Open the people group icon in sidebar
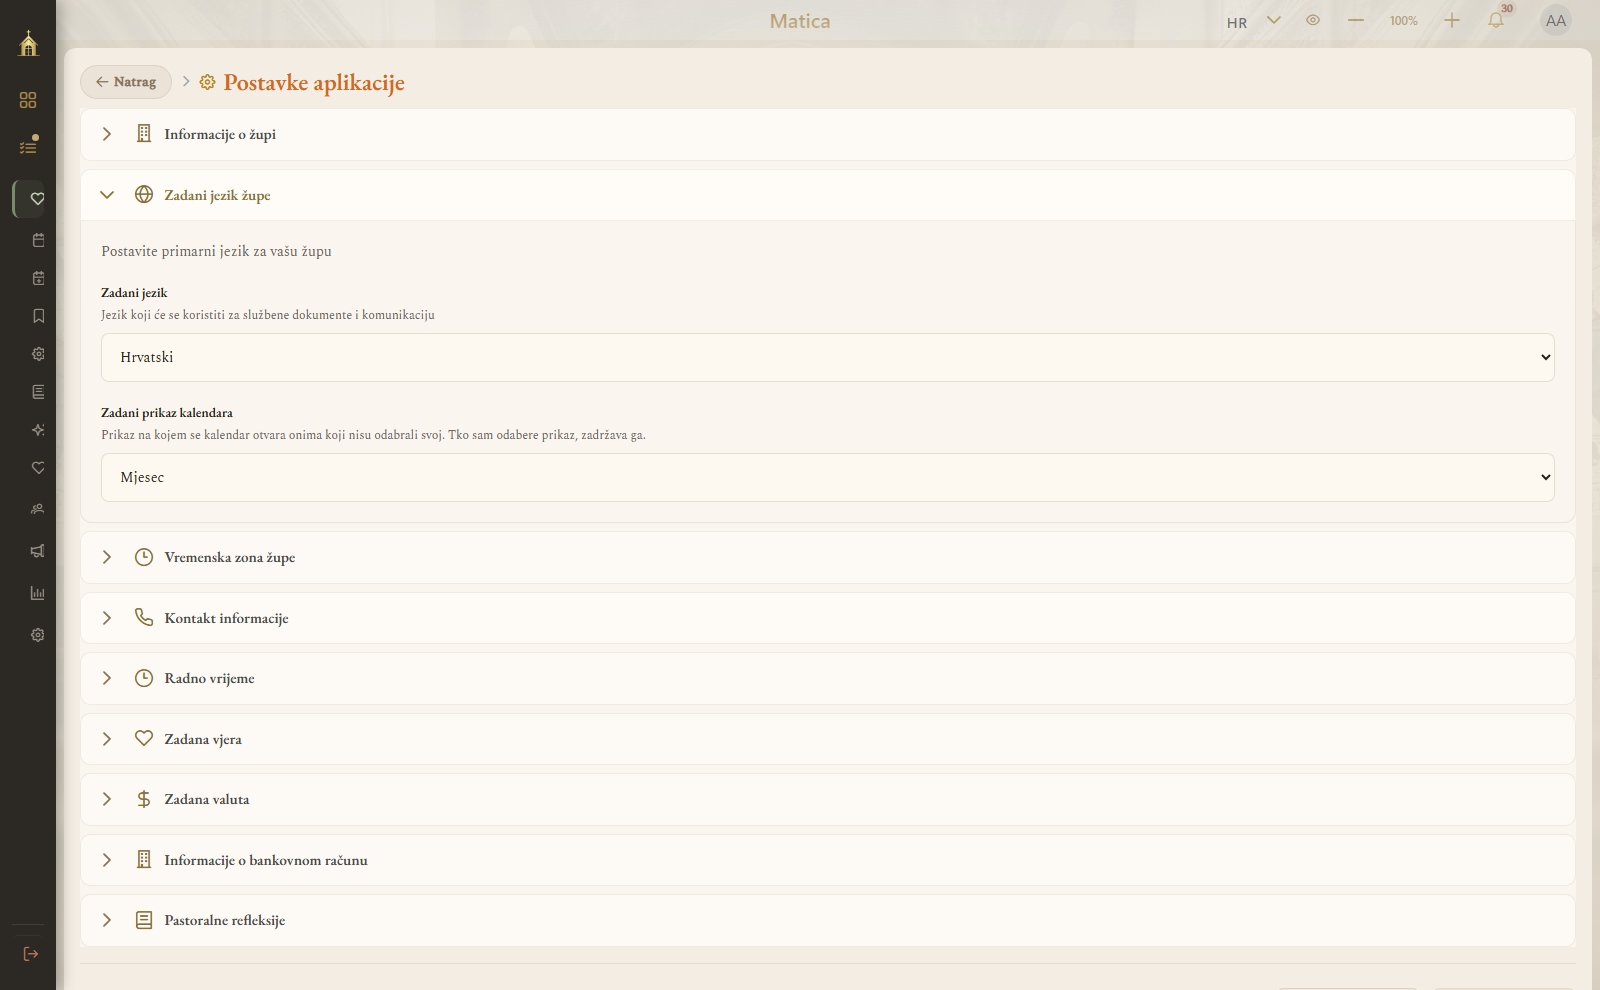1600x990 pixels. (38, 509)
